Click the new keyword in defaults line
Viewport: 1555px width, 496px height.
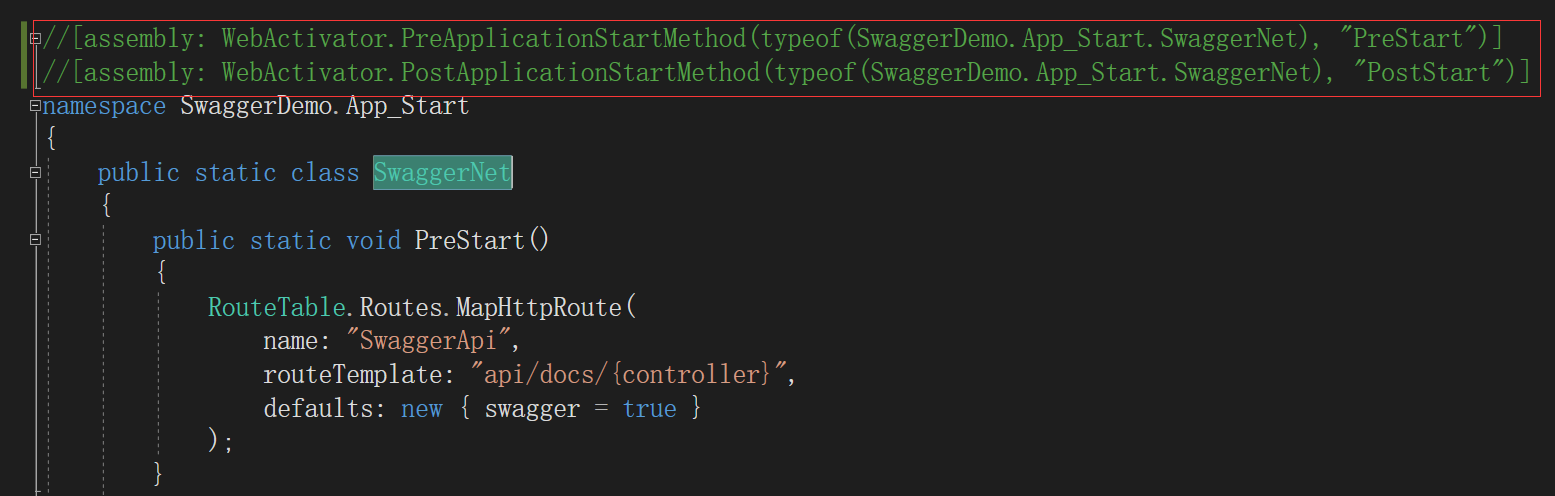click(421, 409)
